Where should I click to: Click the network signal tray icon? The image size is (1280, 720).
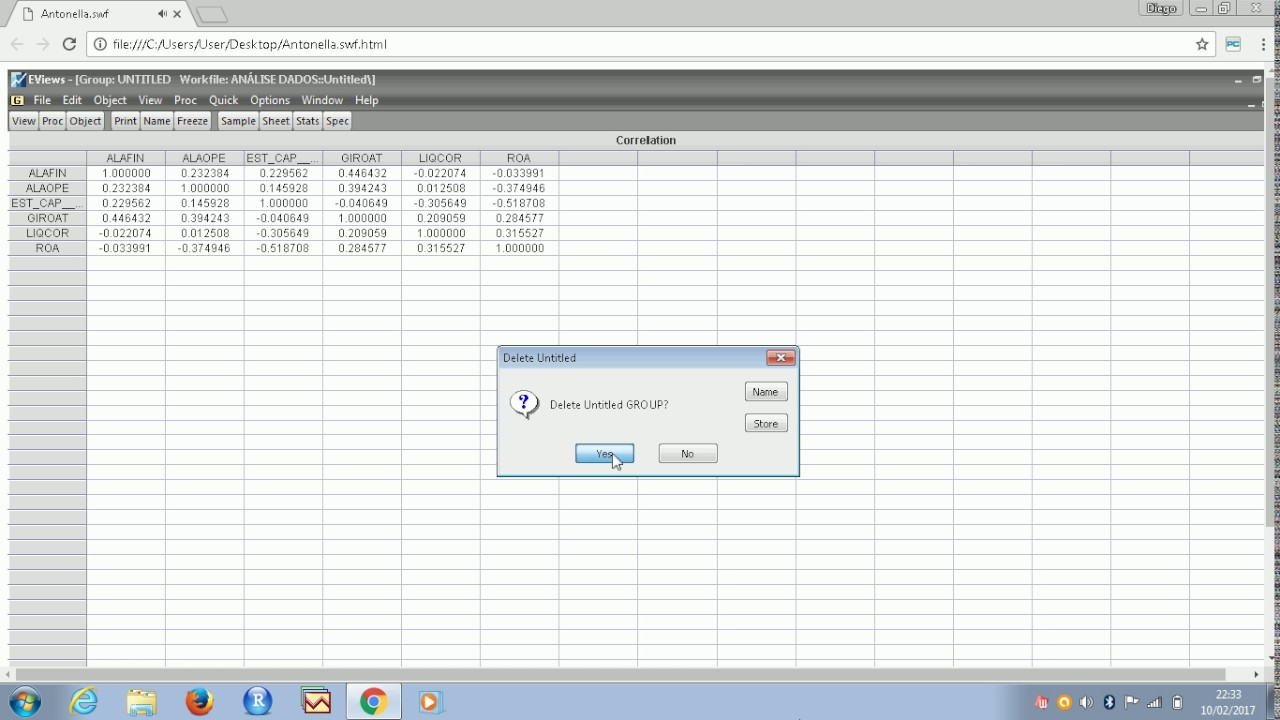[1154, 702]
